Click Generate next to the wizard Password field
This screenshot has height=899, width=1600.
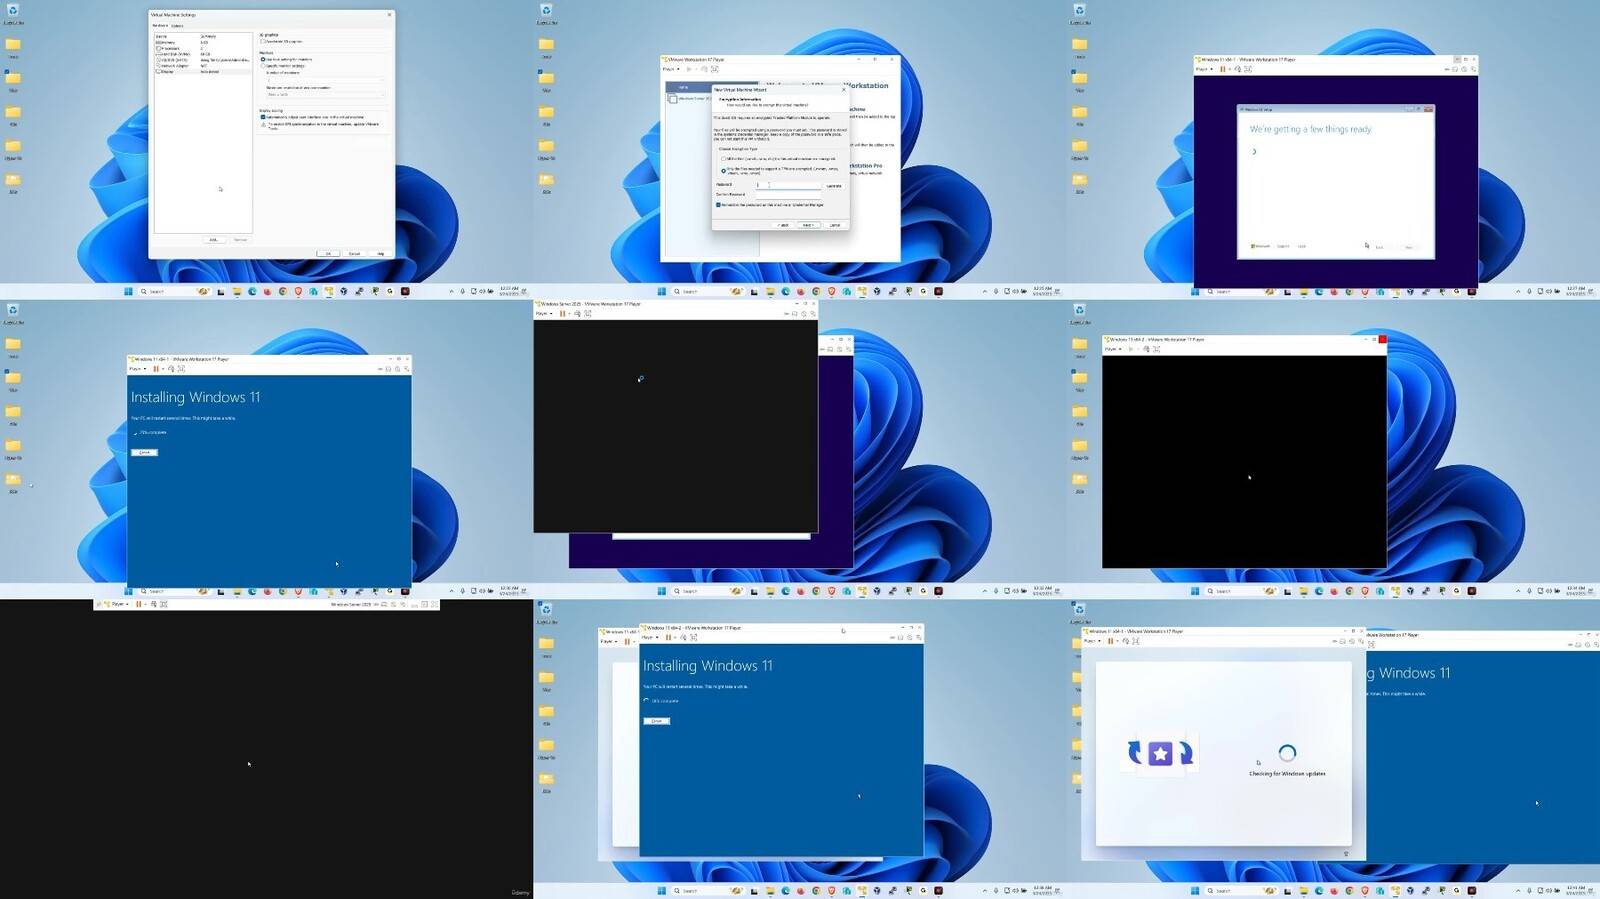(x=834, y=186)
